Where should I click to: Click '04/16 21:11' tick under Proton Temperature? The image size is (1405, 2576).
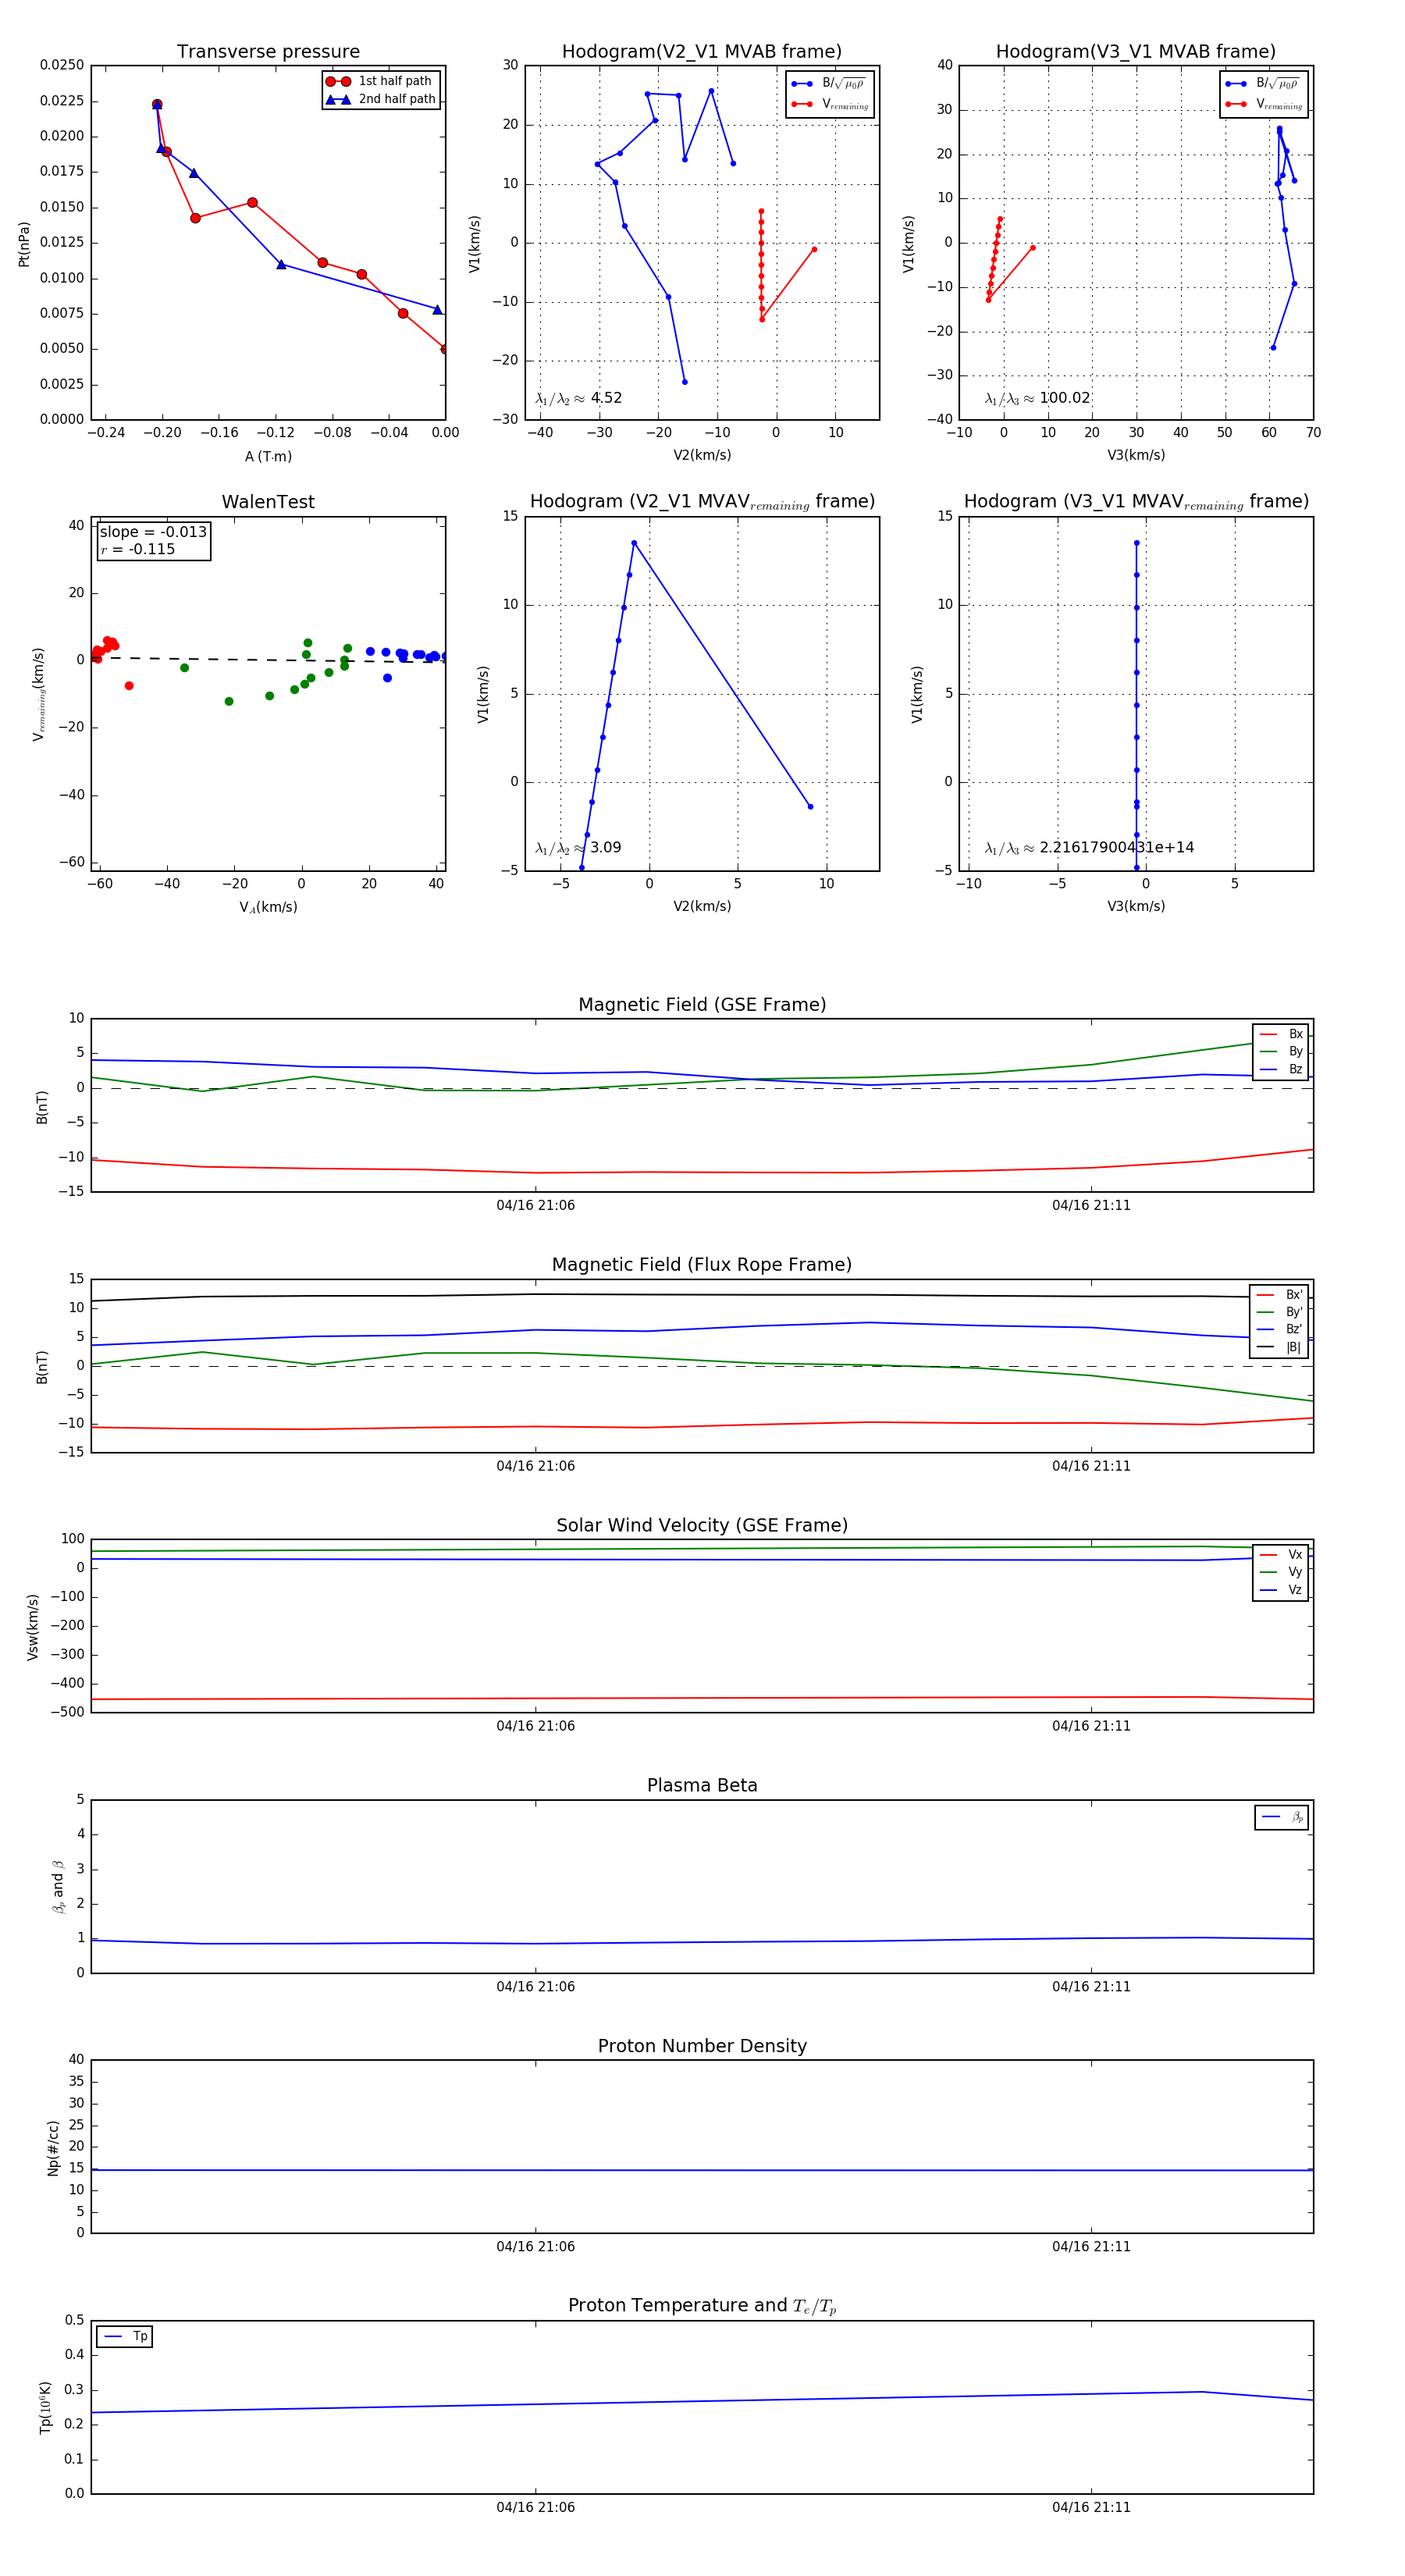1091,2508
